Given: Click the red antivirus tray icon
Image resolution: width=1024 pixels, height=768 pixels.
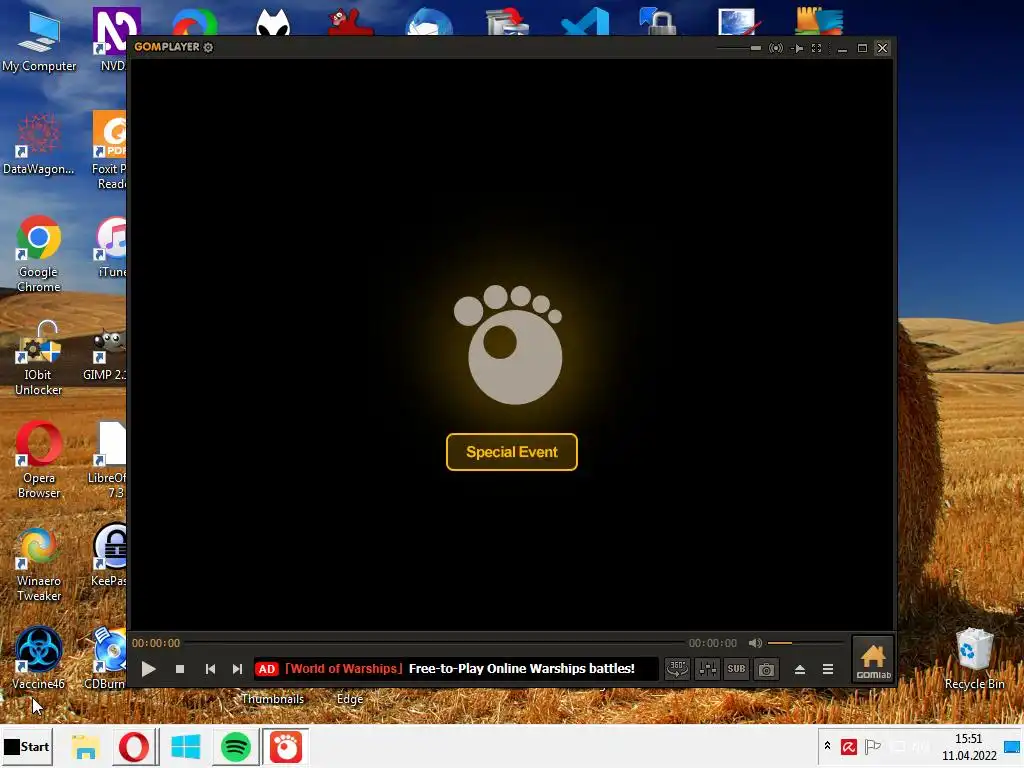Looking at the screenshot, I should [848, 746].
